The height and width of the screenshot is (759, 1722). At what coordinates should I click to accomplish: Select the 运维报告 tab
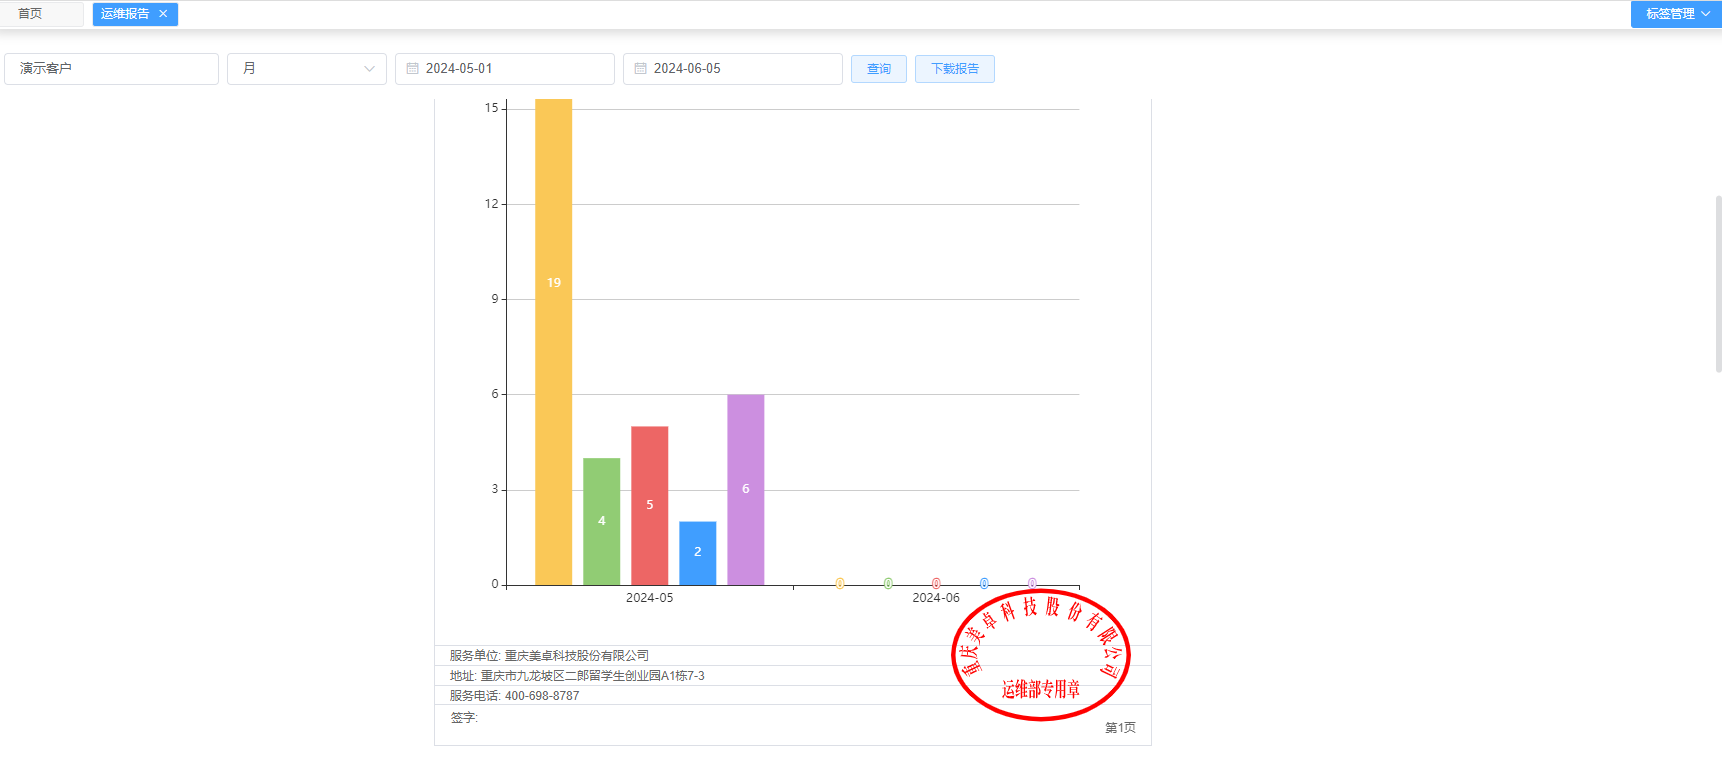click(x=125, y=14)
